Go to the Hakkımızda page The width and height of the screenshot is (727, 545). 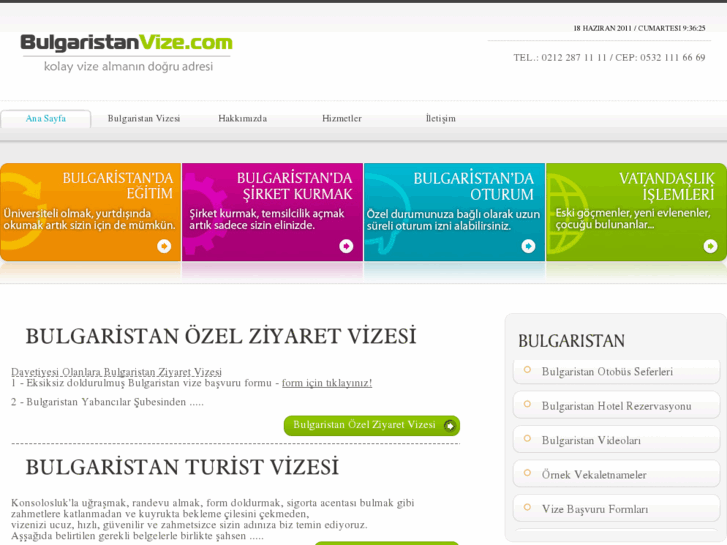[242, 119]
